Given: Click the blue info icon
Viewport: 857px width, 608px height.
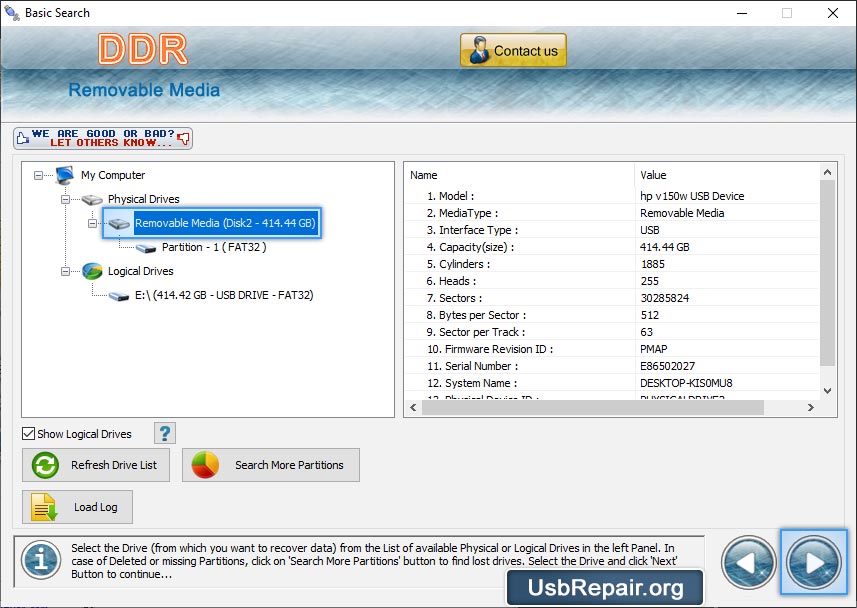Looking at the screenshot, I should [41, 560].
